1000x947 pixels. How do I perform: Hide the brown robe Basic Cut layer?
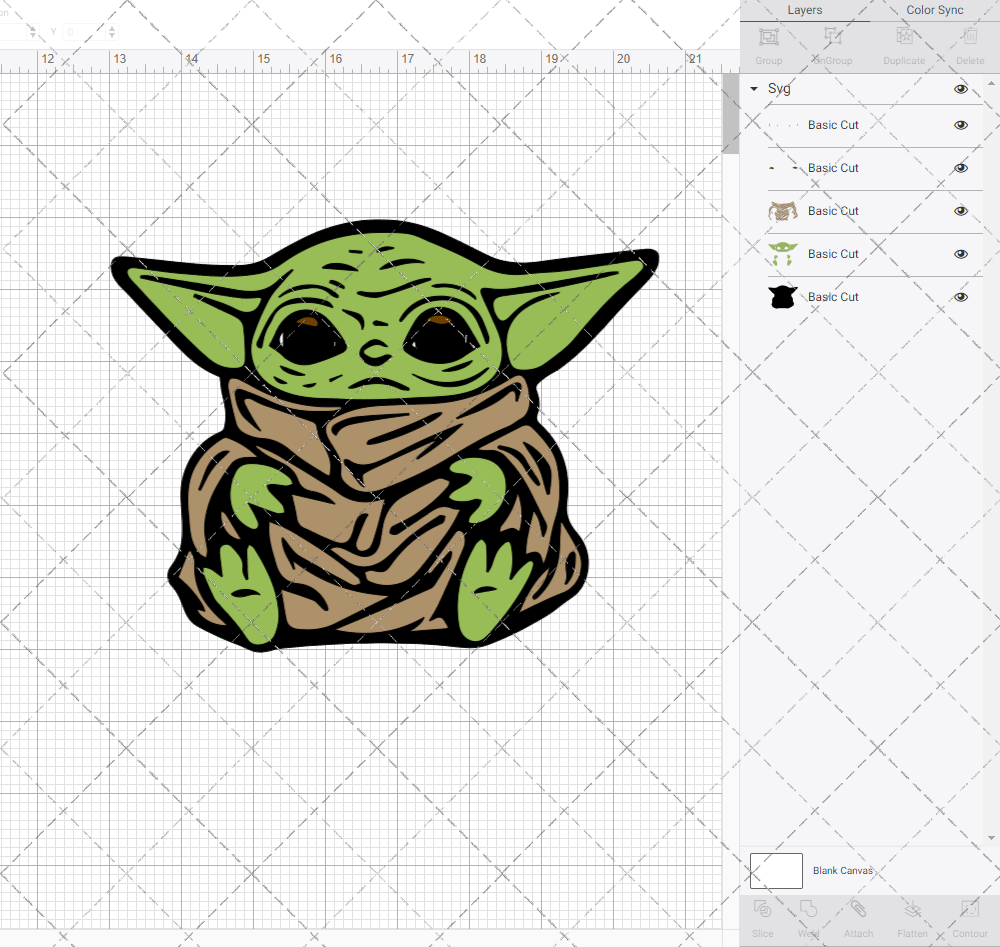coord(960,211)
